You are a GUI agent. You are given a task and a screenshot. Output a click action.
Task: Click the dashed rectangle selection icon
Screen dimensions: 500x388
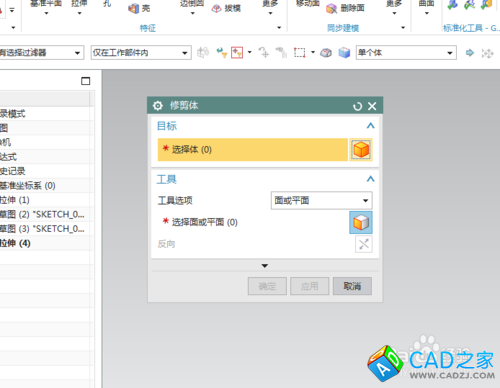click(x=299, y=53)
